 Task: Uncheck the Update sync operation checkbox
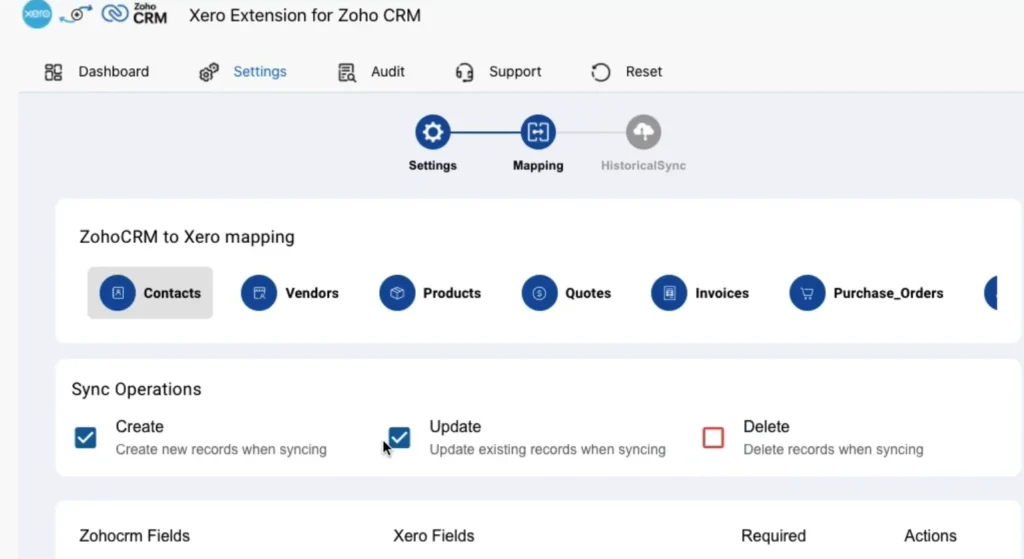[399, 438]
